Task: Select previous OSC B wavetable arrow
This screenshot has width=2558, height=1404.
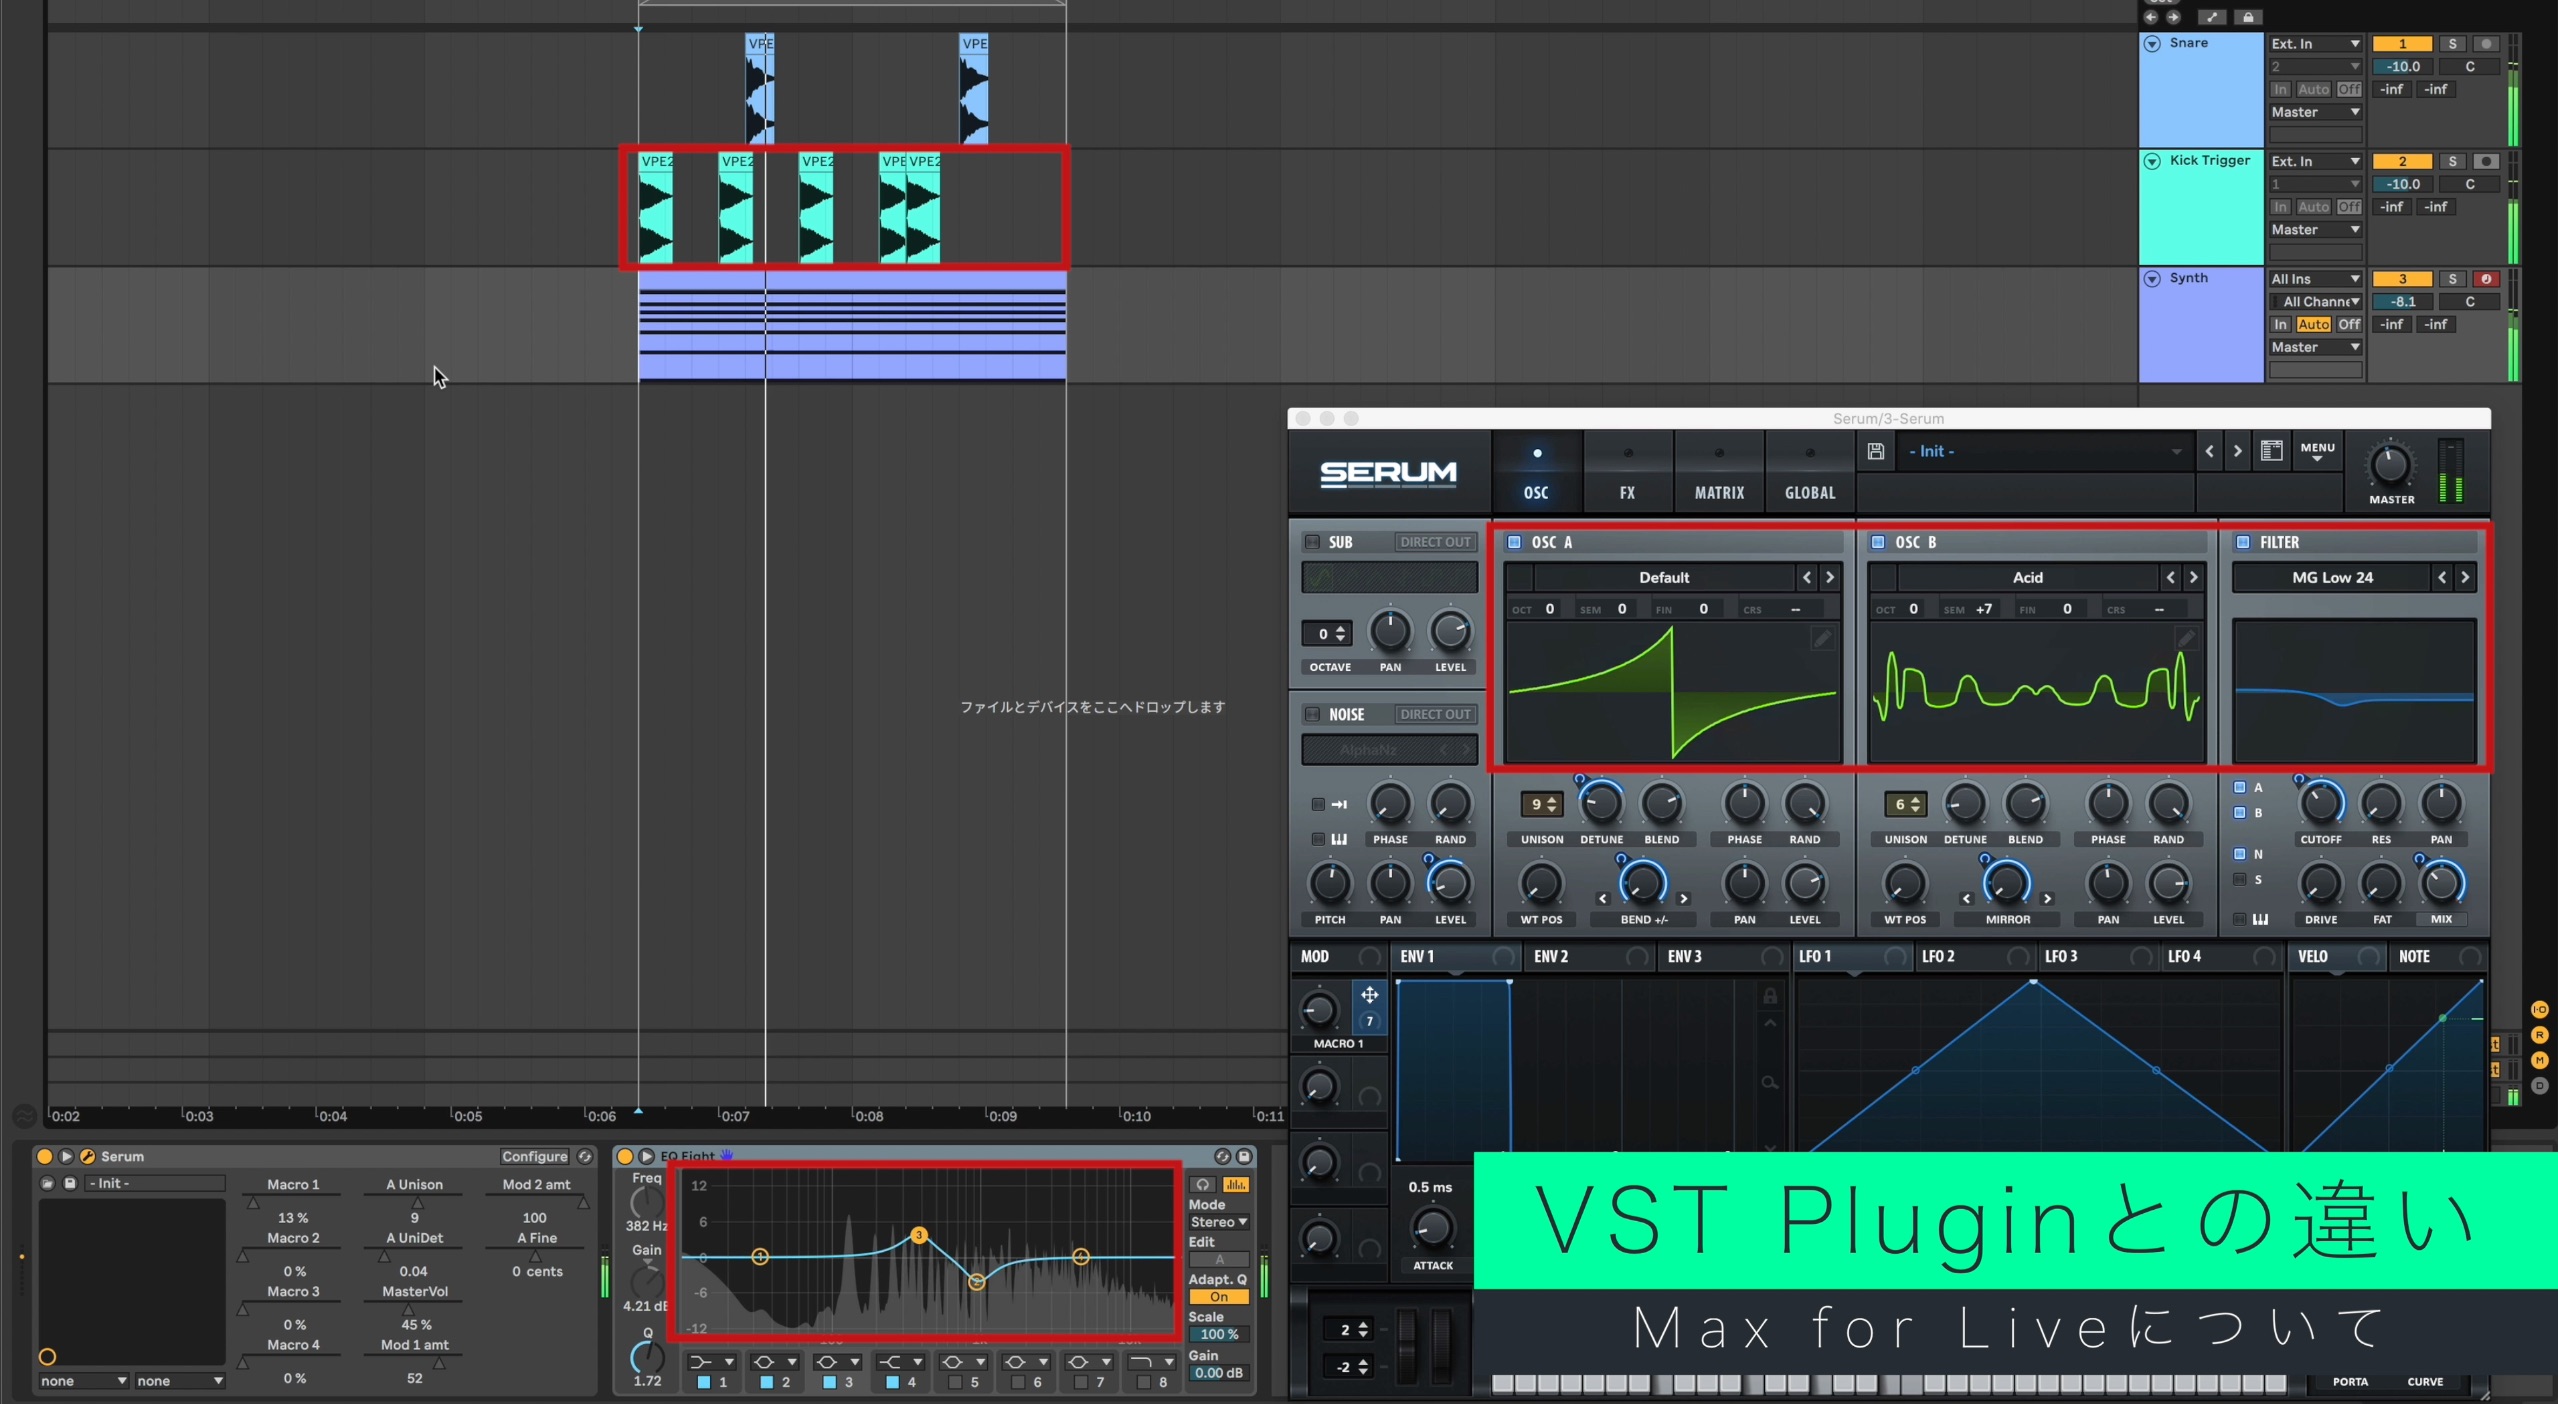Action: click(x=2170, y=577)
